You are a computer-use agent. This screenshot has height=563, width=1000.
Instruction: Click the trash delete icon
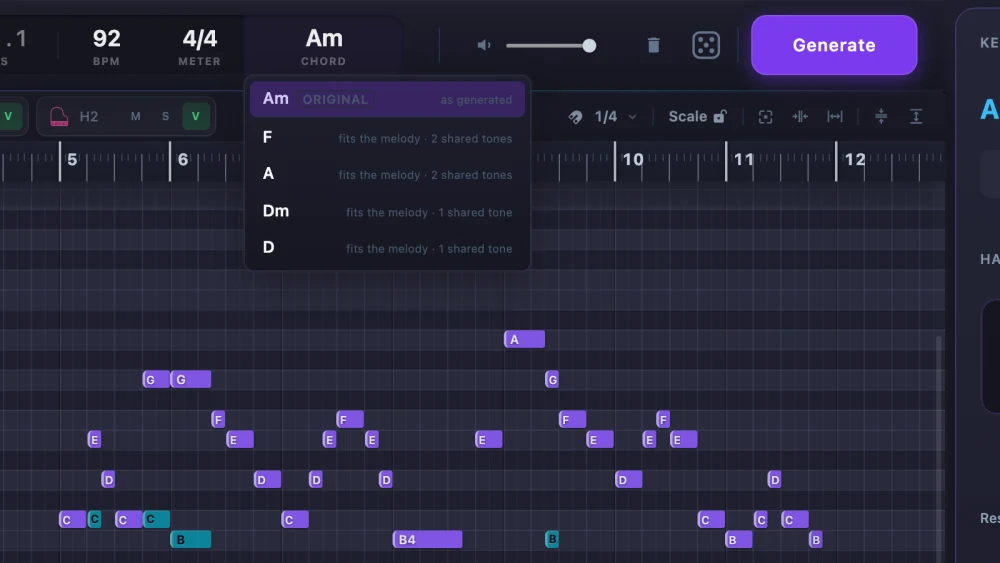click(x=653, y=45)
